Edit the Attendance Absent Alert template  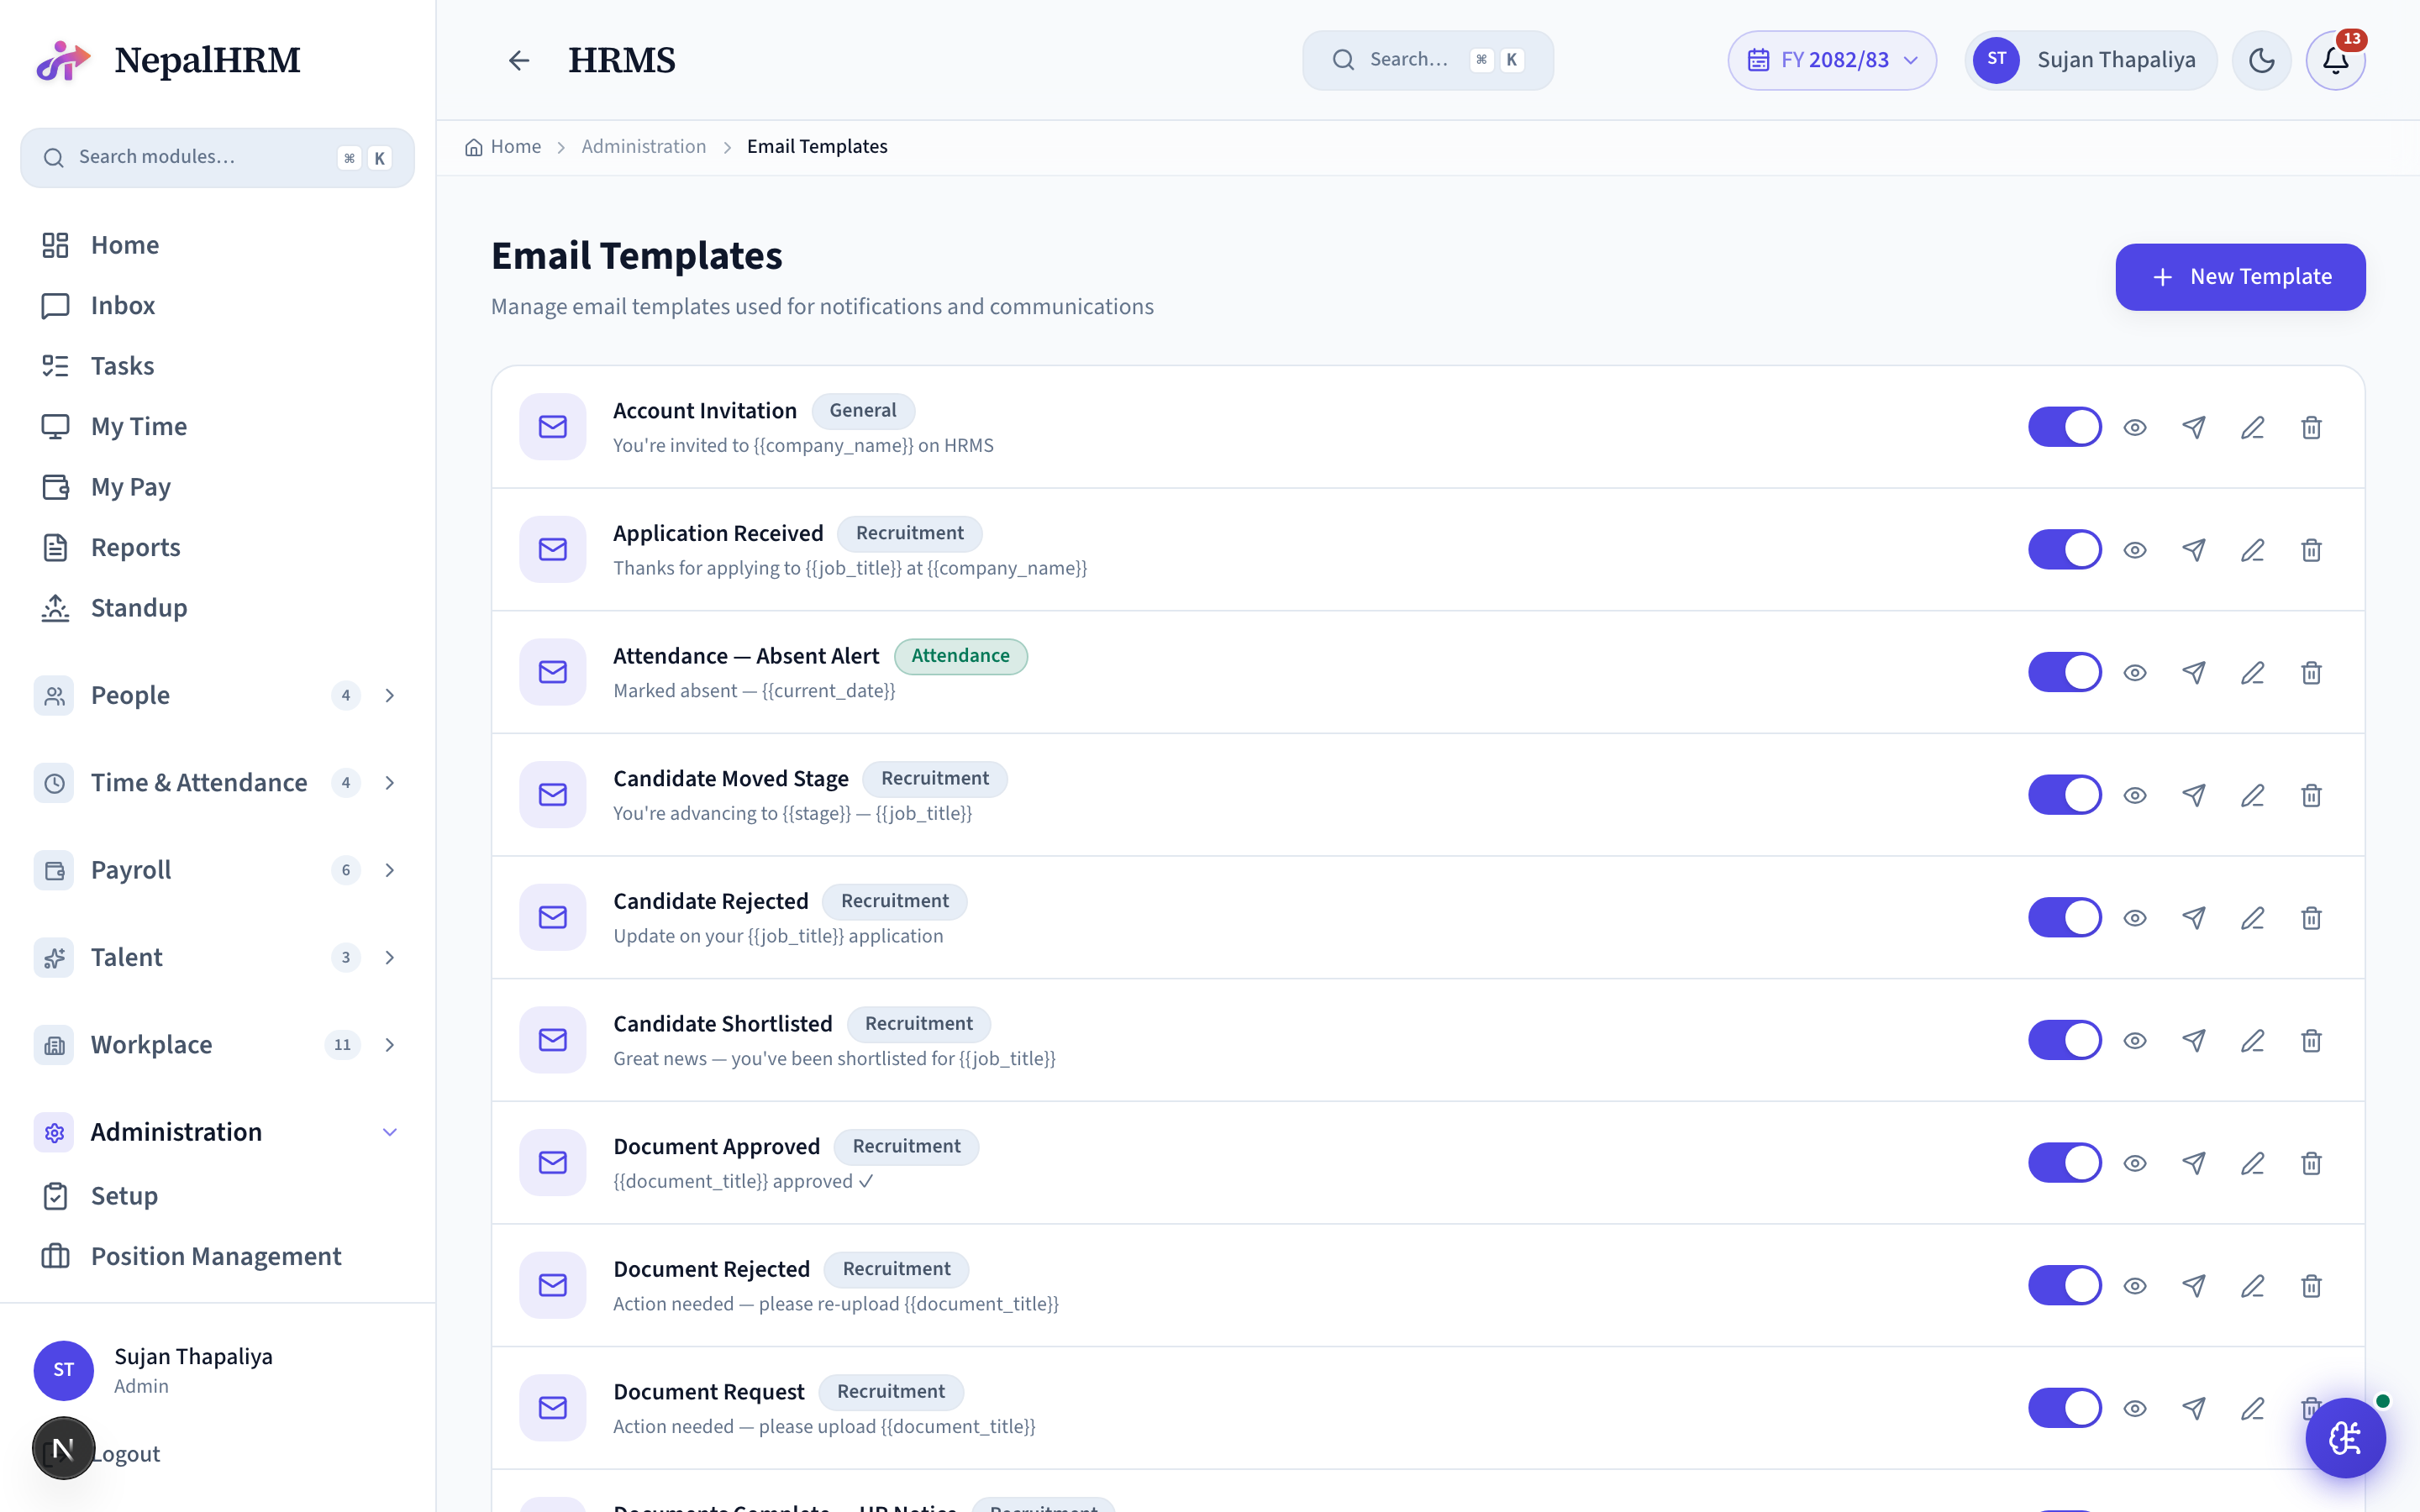2252,672
